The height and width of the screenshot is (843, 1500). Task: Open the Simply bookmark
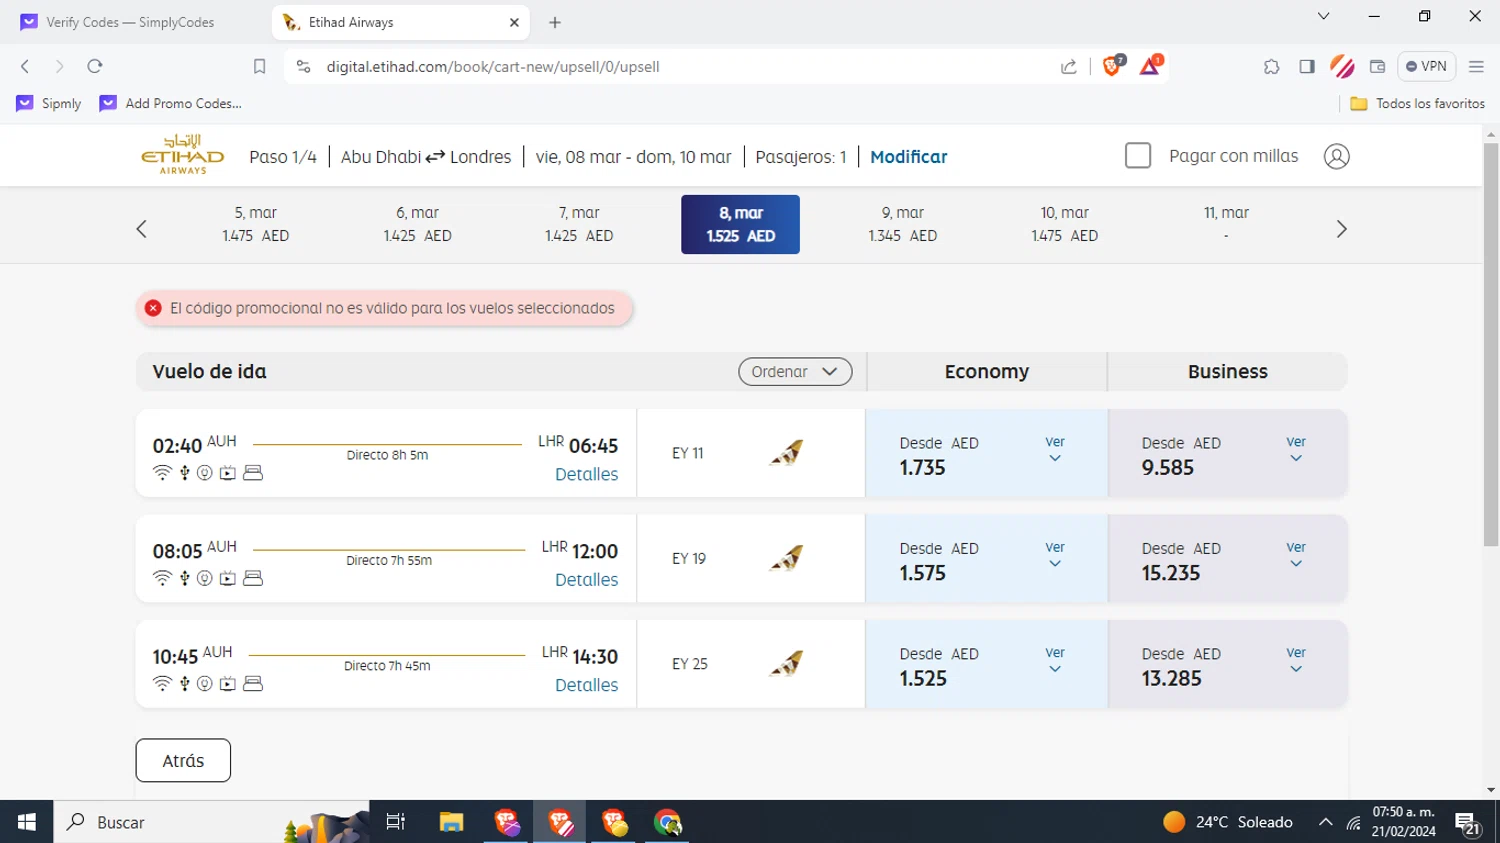click(x=49, y=103)
